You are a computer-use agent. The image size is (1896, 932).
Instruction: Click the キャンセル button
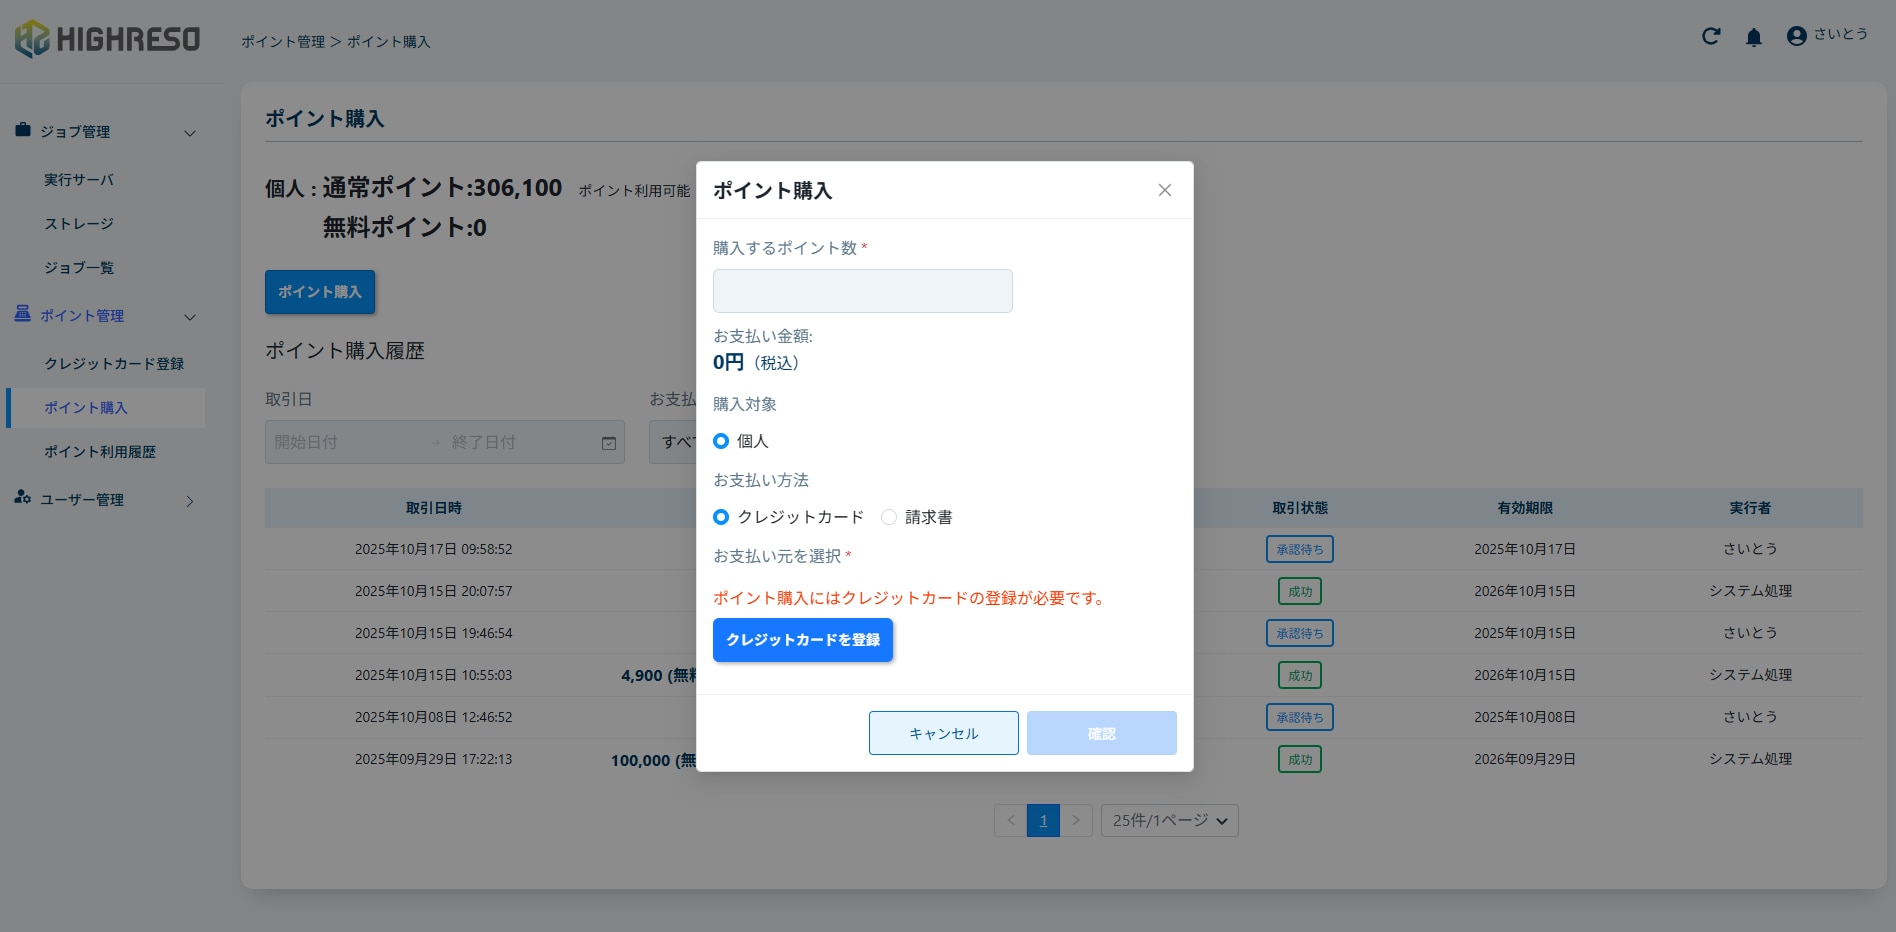pos(943,733)
